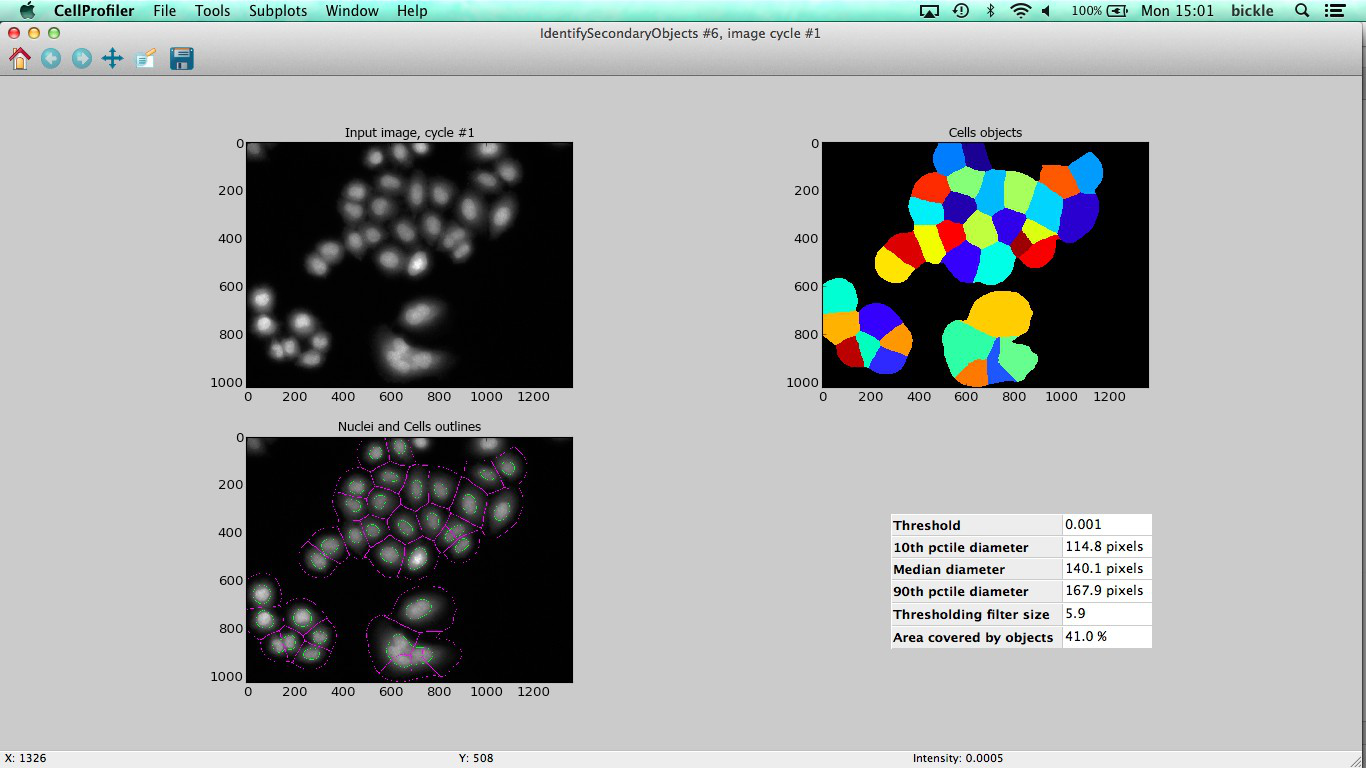Select the Zoom to rectangle tool
This screenshot has height=768, width=1366.
(x=146, y=58)
